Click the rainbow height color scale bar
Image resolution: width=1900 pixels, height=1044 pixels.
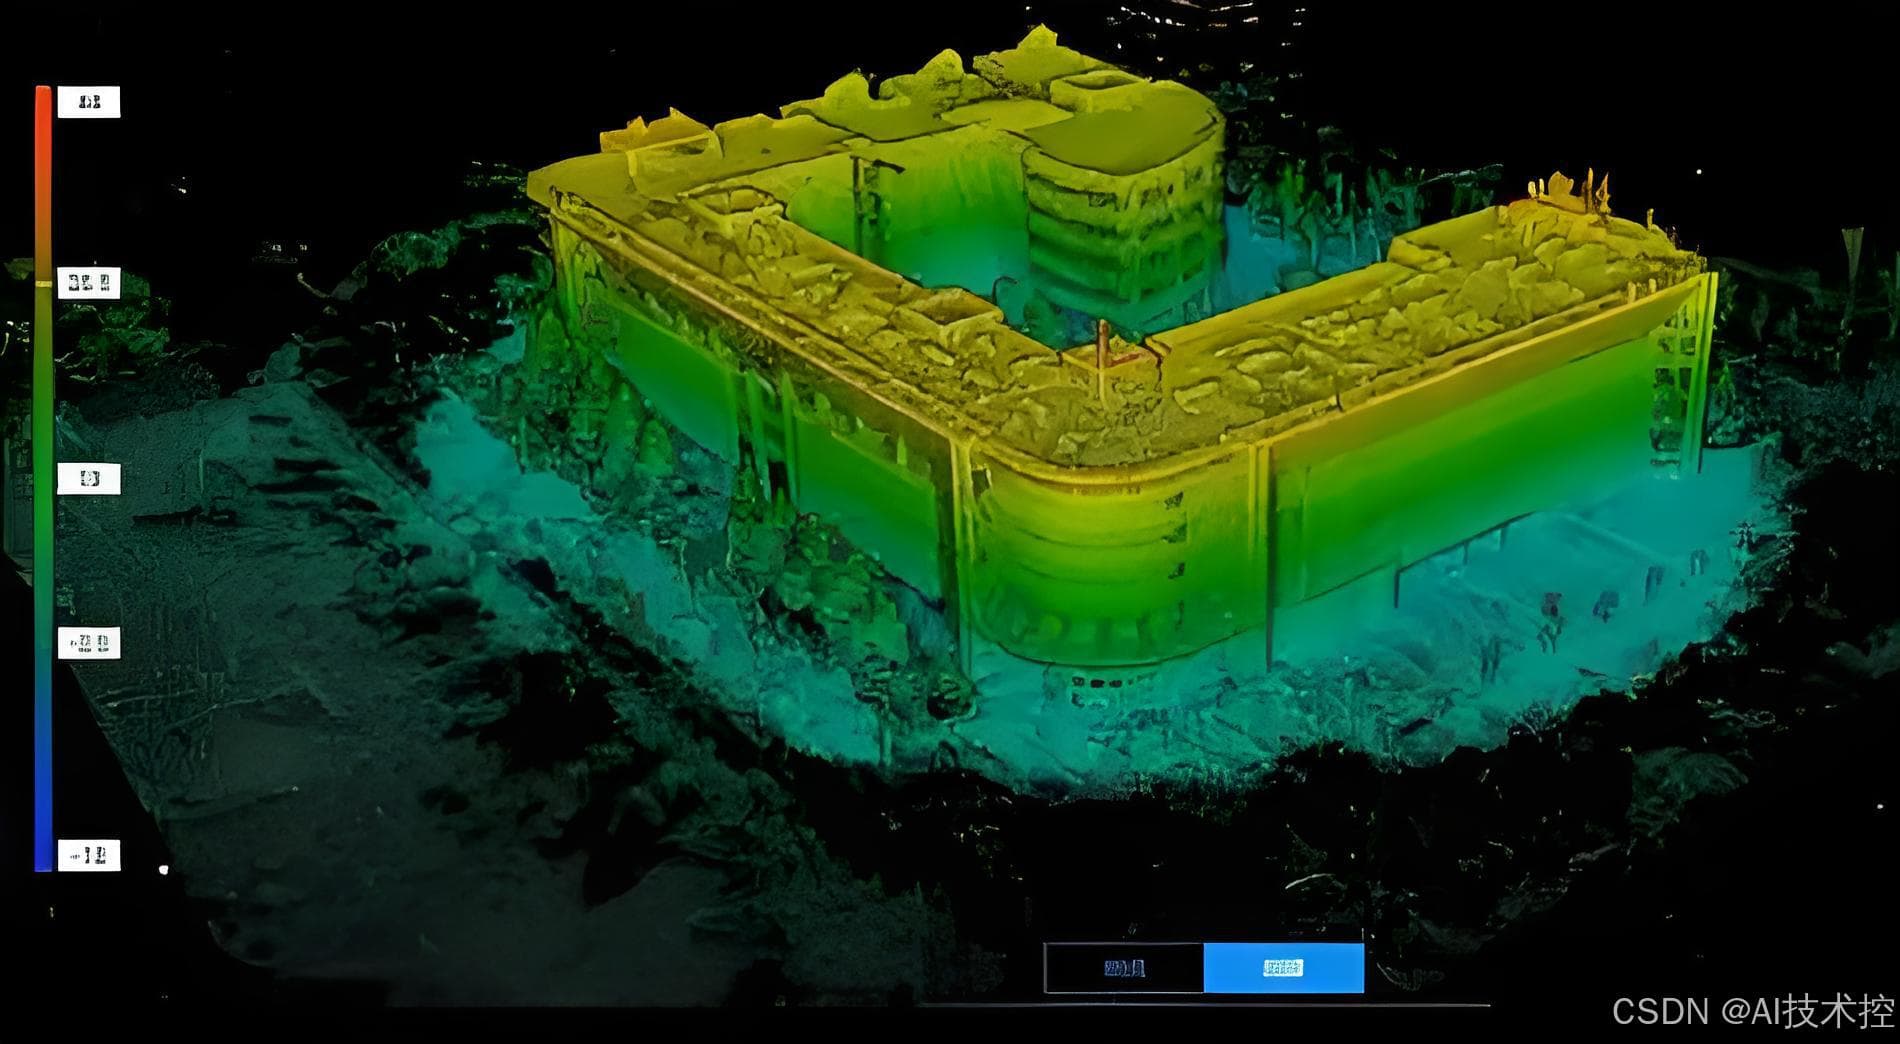tap(43, 479)
